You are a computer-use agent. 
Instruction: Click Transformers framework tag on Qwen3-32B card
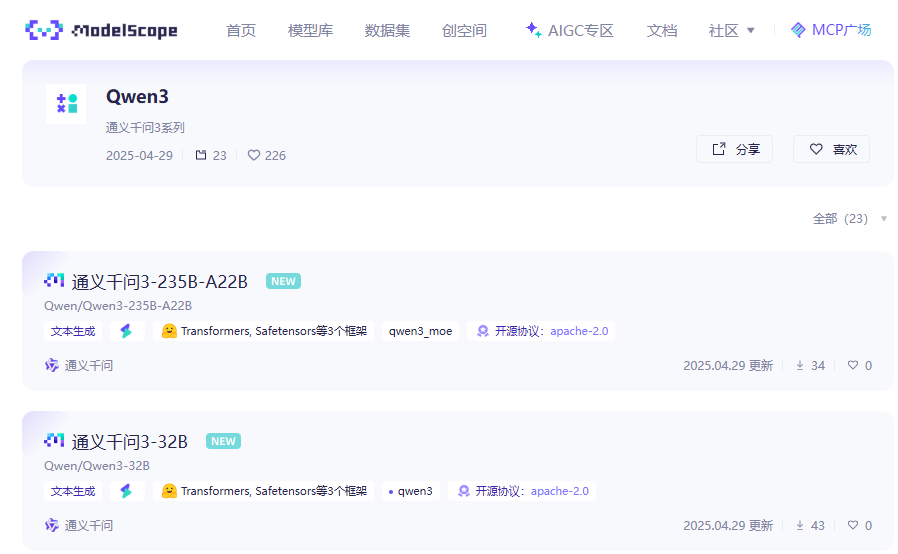263,490
